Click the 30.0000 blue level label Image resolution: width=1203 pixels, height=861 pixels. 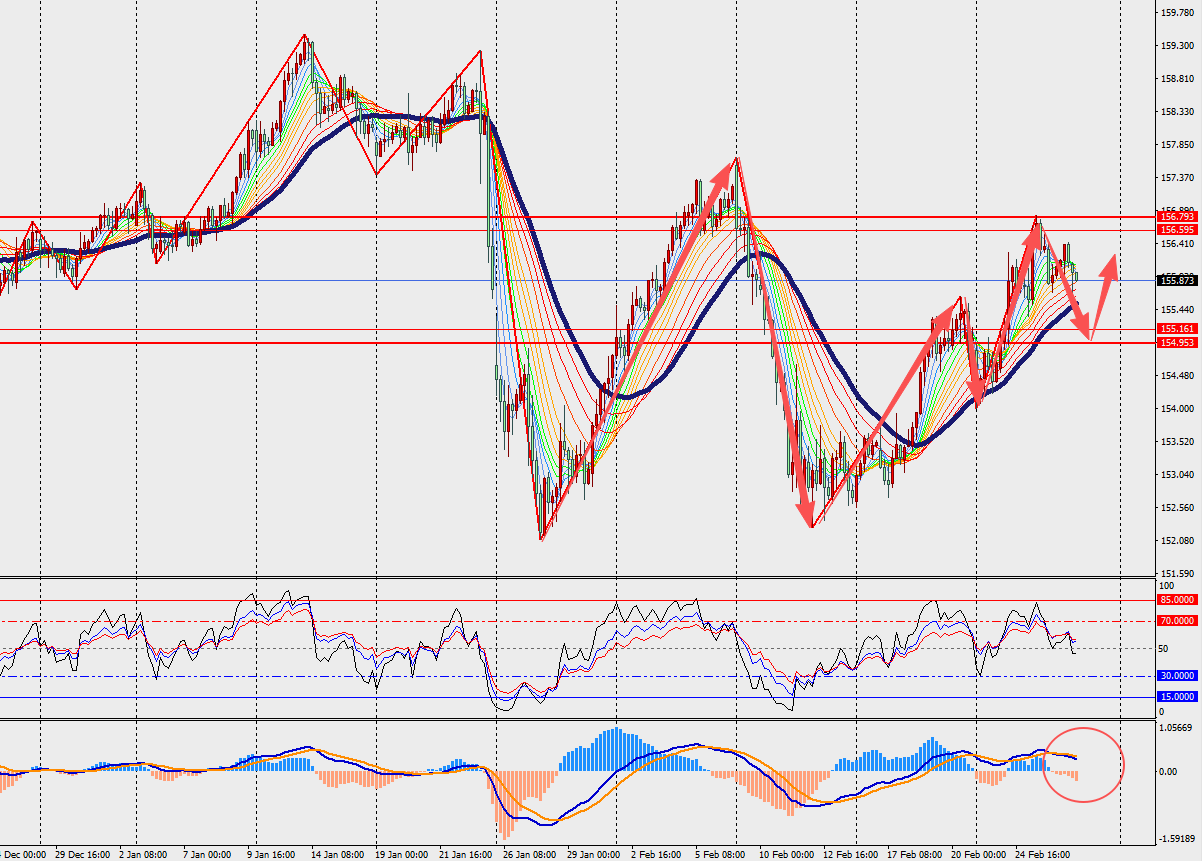pos(1177,676)
